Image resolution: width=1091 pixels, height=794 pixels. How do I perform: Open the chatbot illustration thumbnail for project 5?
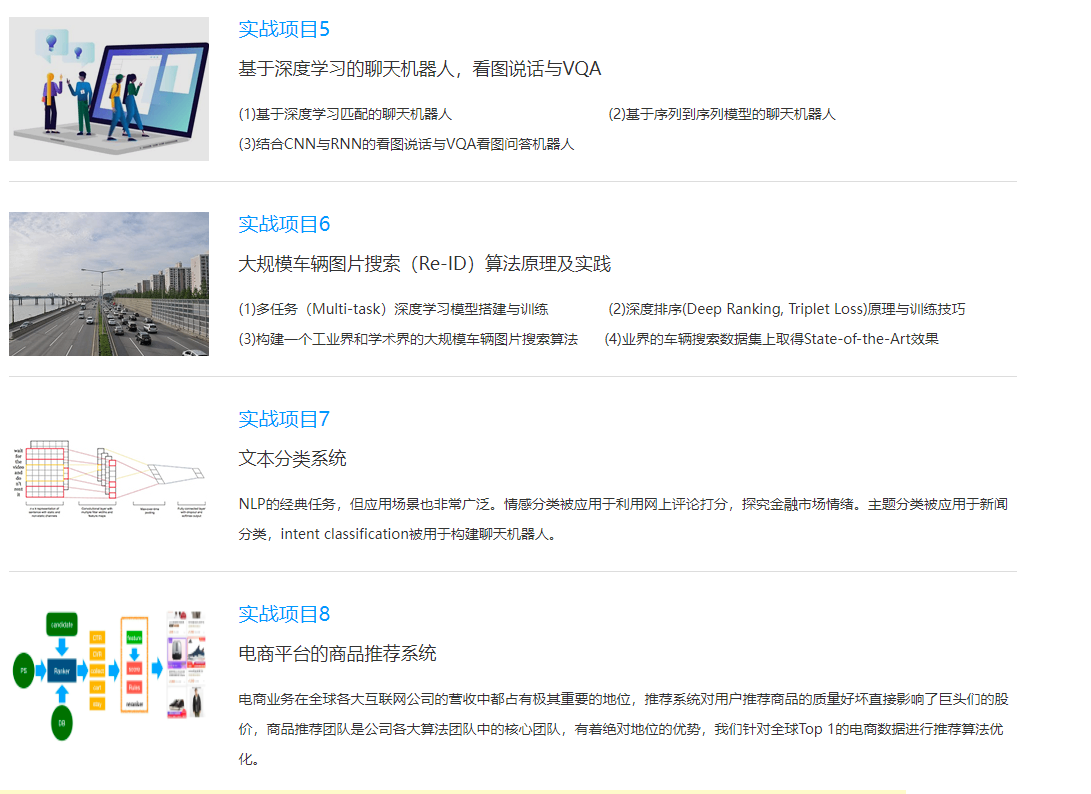[x=109, y=89]
